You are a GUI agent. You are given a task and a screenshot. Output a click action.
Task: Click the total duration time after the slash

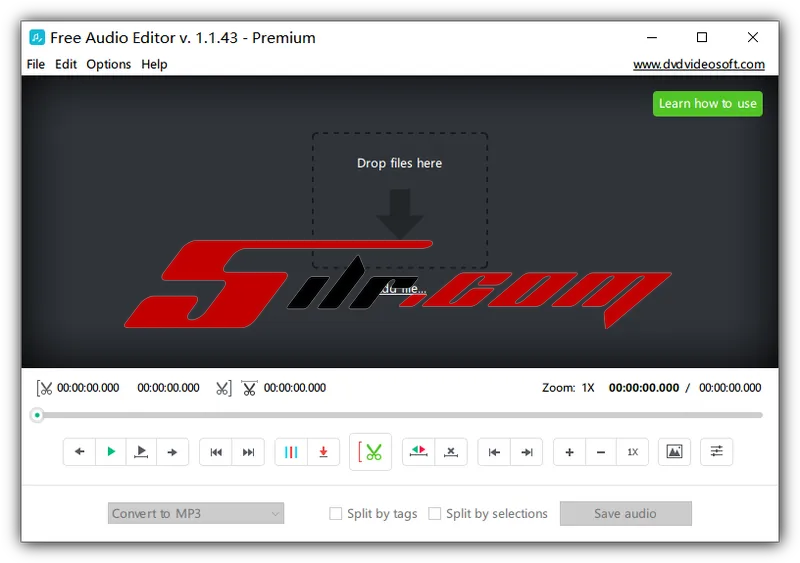point(730,388)
